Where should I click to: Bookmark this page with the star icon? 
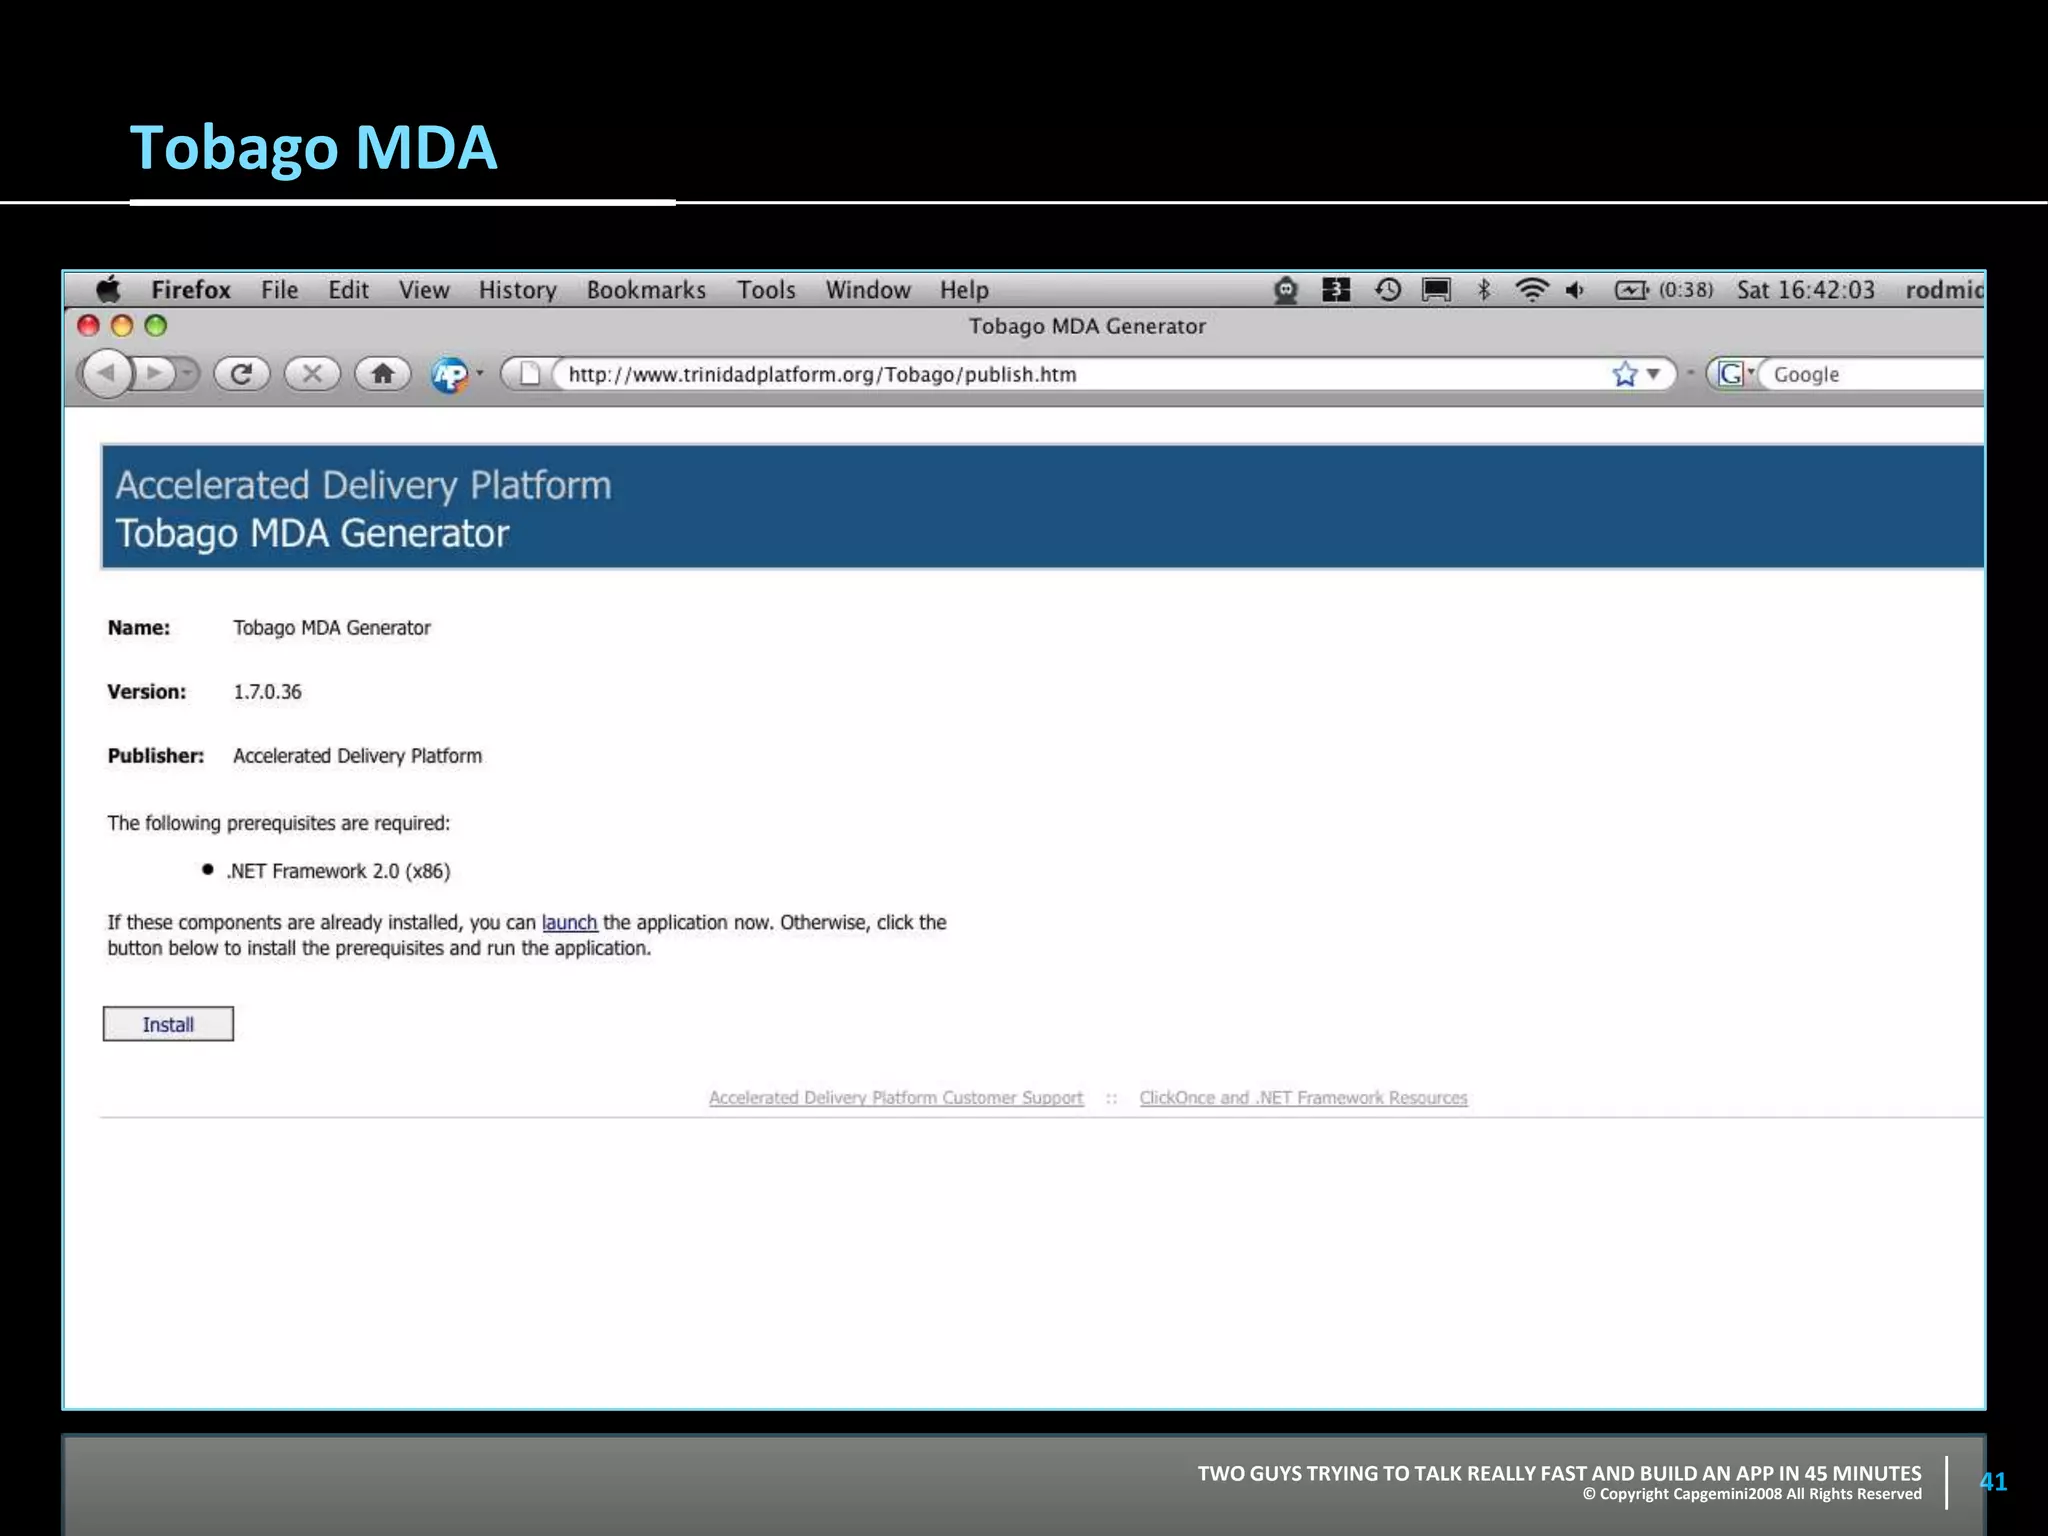(1624, 374)
